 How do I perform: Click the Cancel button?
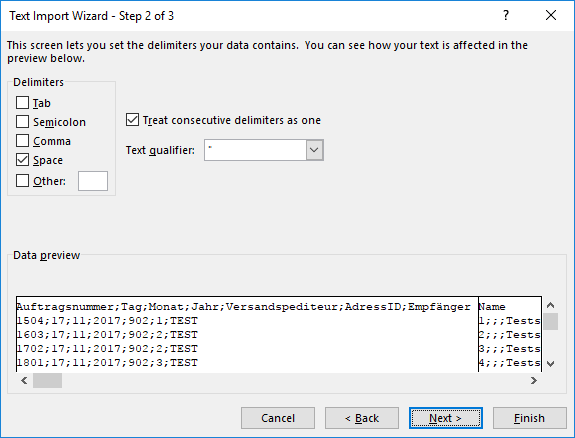[x=278, y=418]
